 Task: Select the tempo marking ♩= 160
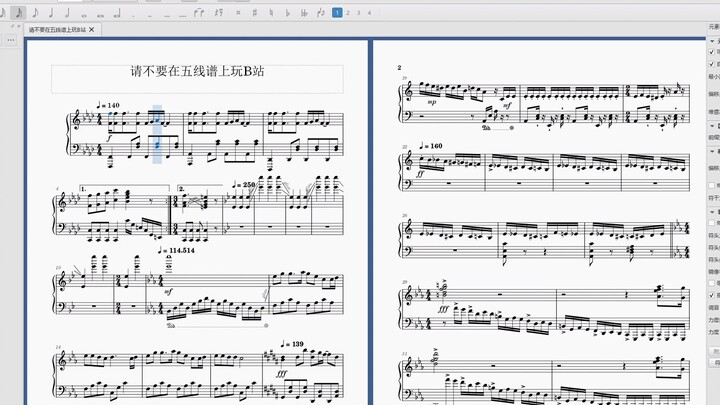click(431, 146)
